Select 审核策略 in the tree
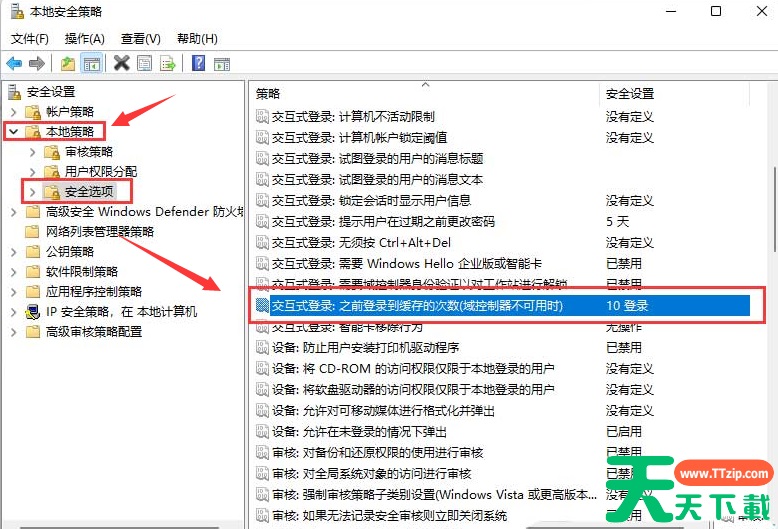Viewport: 778px width, 529px height. click(89, 152)
